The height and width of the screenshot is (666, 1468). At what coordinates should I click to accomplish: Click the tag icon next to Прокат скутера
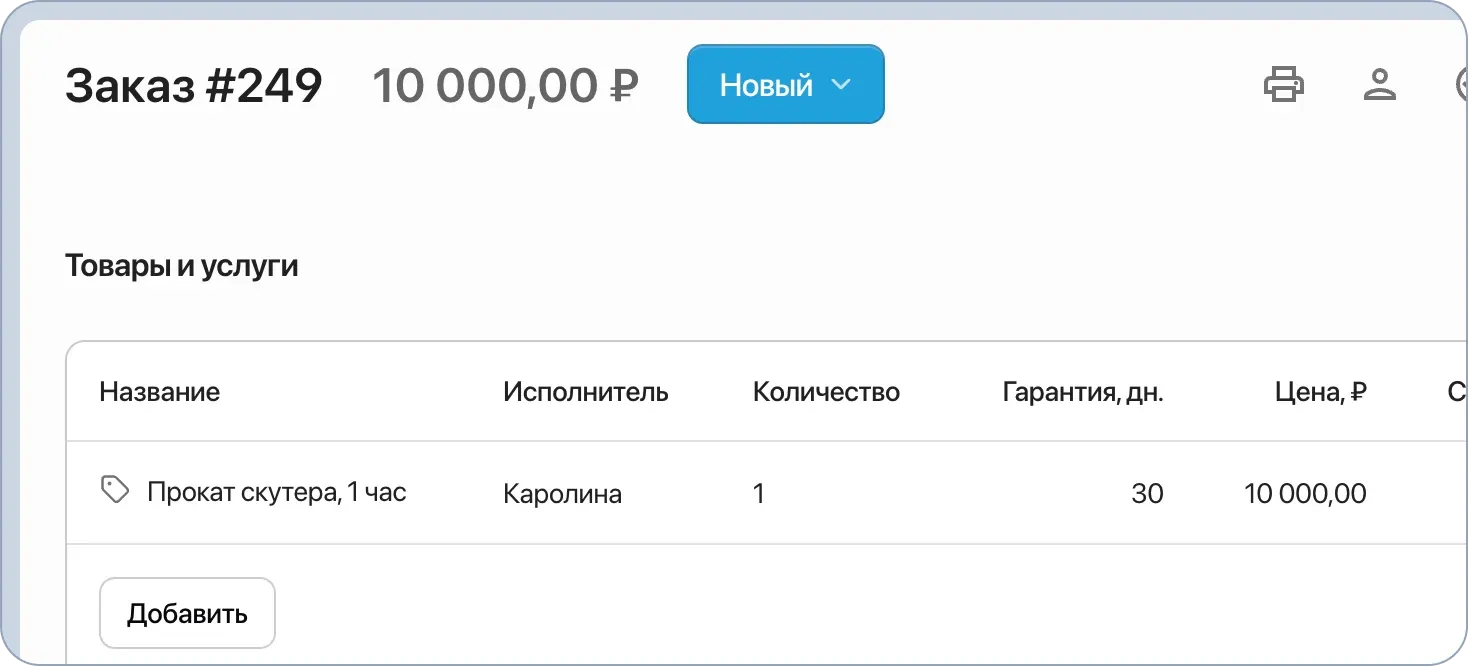(115, 489)
